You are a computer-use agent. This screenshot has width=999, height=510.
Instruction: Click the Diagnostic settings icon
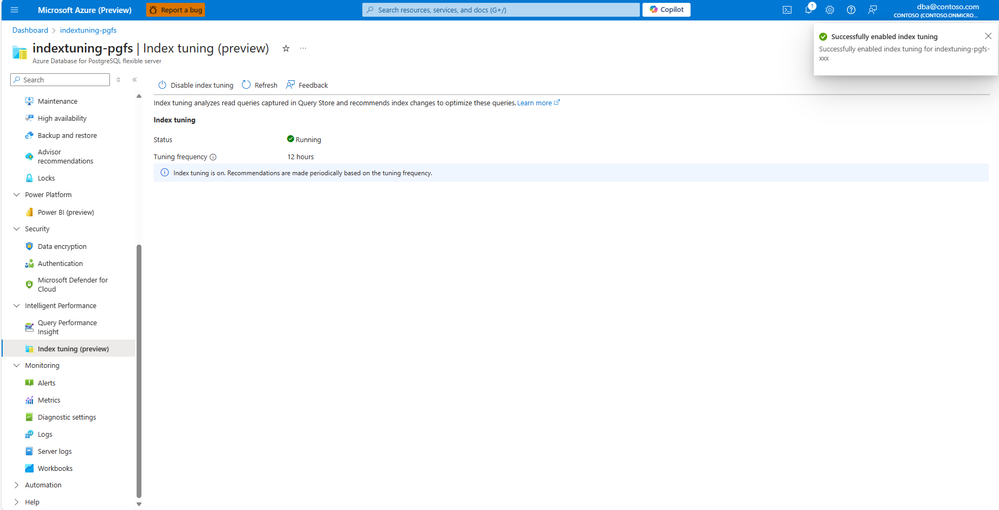pyautogui.click(x=29, y=417)
